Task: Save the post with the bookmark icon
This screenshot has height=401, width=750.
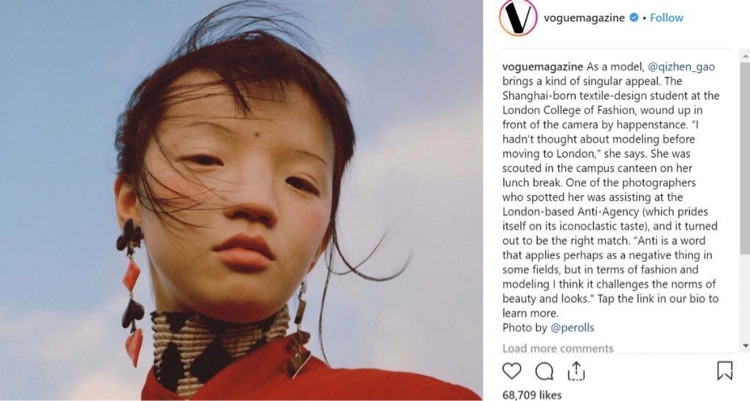Action: point(725,370)
